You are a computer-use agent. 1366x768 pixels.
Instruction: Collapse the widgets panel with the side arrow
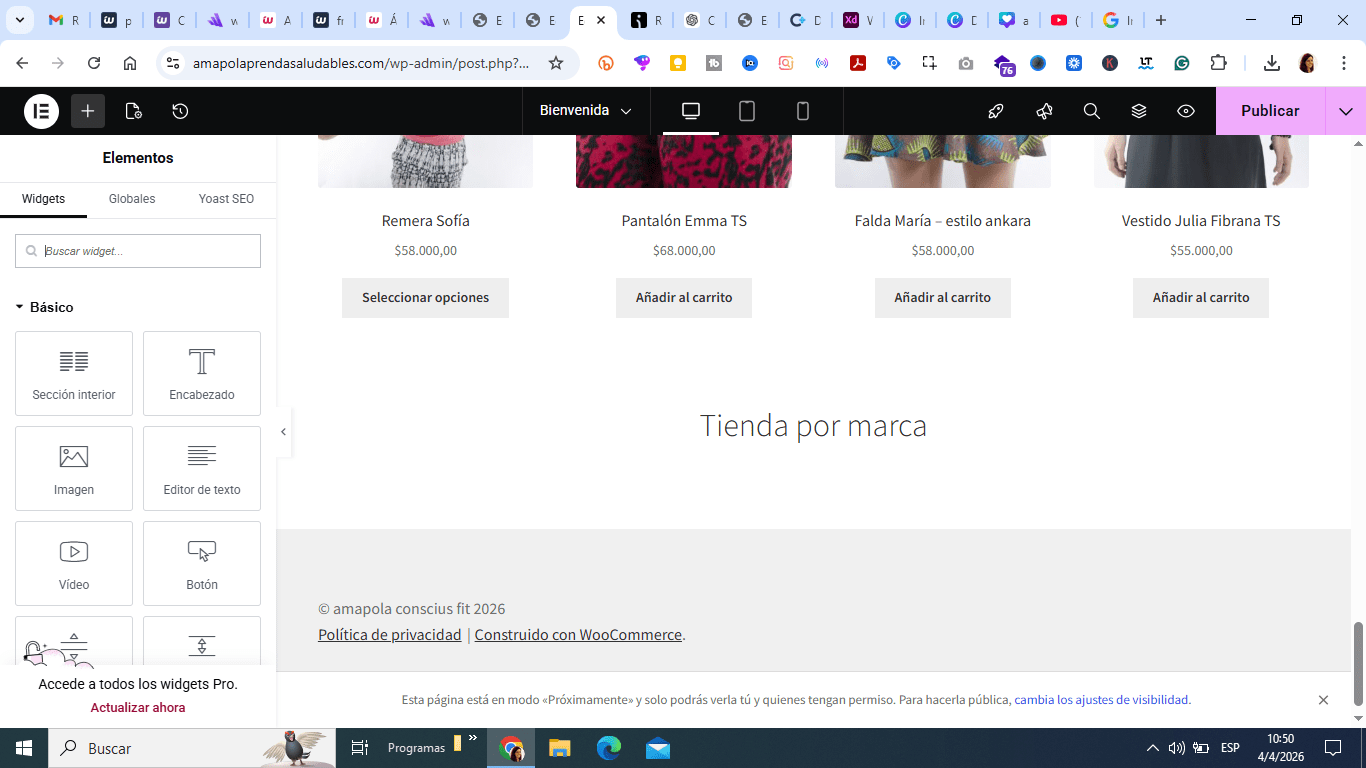(283, 432)
